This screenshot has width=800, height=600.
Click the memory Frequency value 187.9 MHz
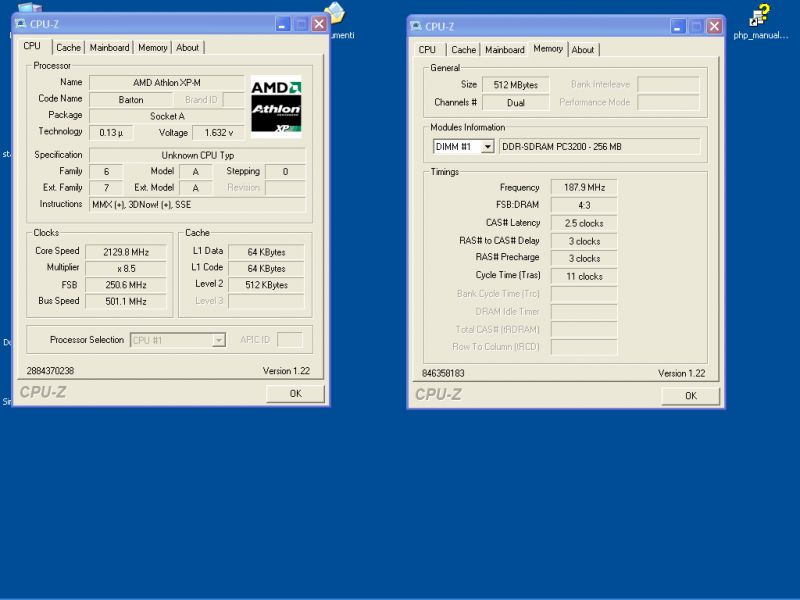coord(584,187)
